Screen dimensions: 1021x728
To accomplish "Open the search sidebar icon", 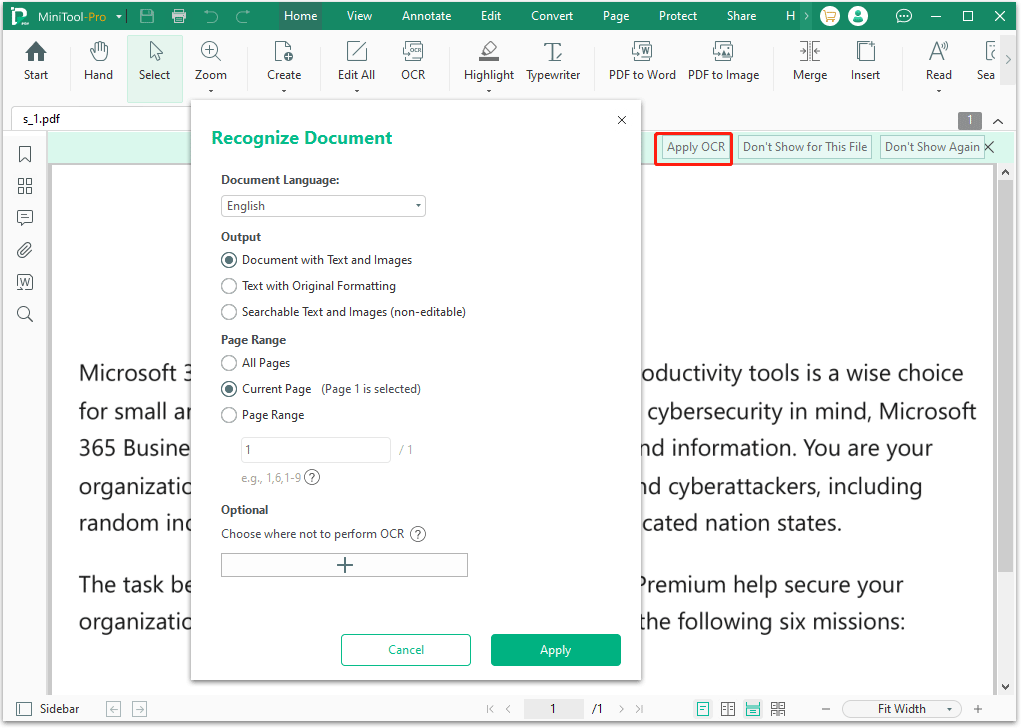I will 25,315.
